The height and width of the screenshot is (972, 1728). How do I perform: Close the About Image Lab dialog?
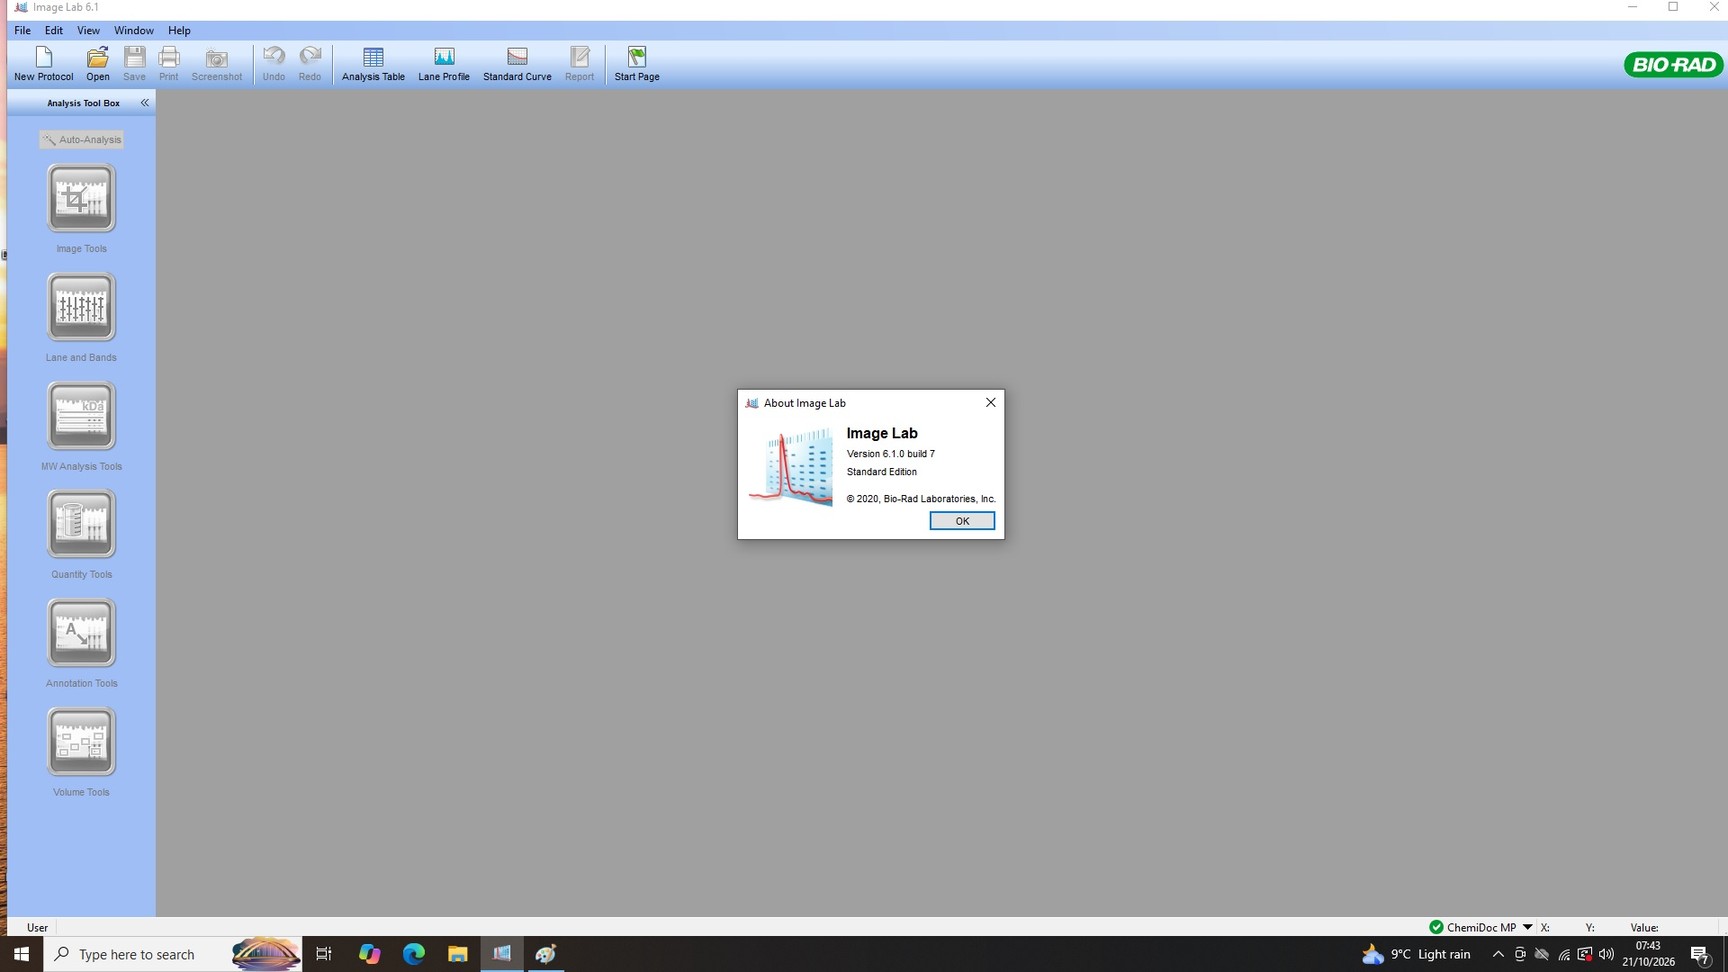pyautogui.click(x=991, y=402)
